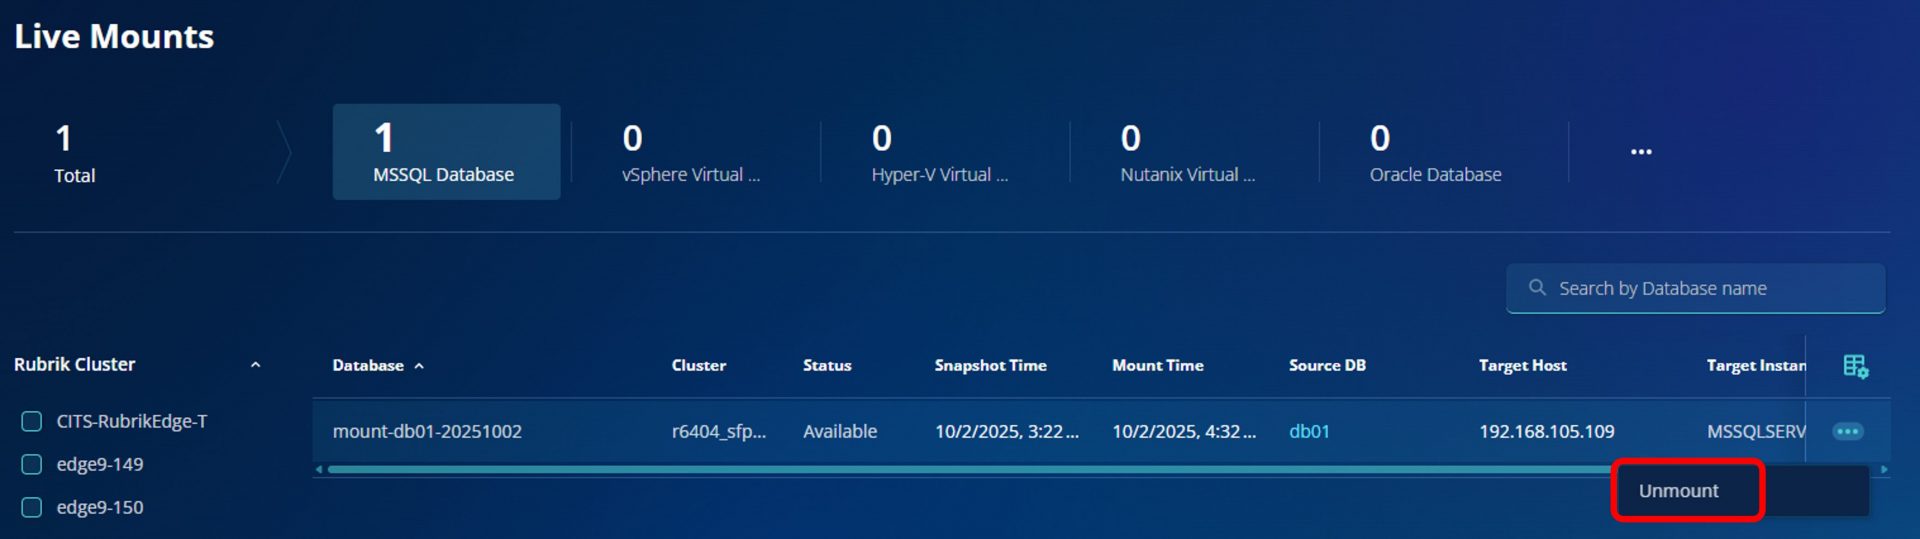Click horizontal scrollbar left arrow

point(319,469)
